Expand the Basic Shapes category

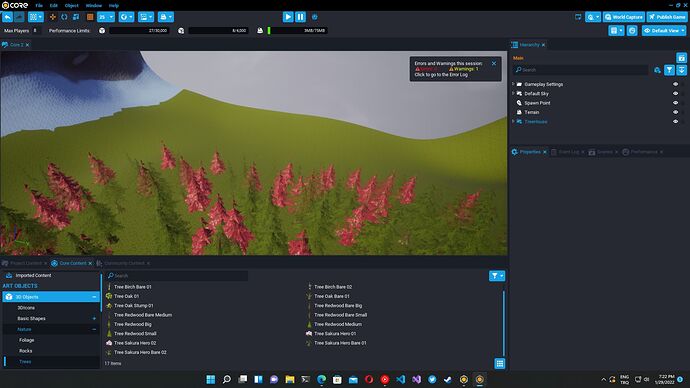pyautogui.click(x=94, y=318)
